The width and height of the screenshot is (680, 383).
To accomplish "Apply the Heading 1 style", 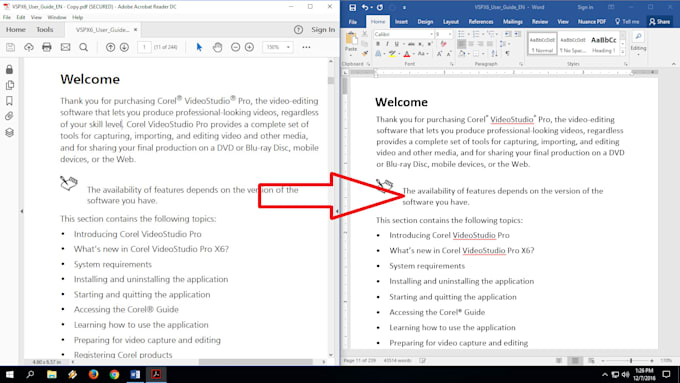I will point(604,44).
